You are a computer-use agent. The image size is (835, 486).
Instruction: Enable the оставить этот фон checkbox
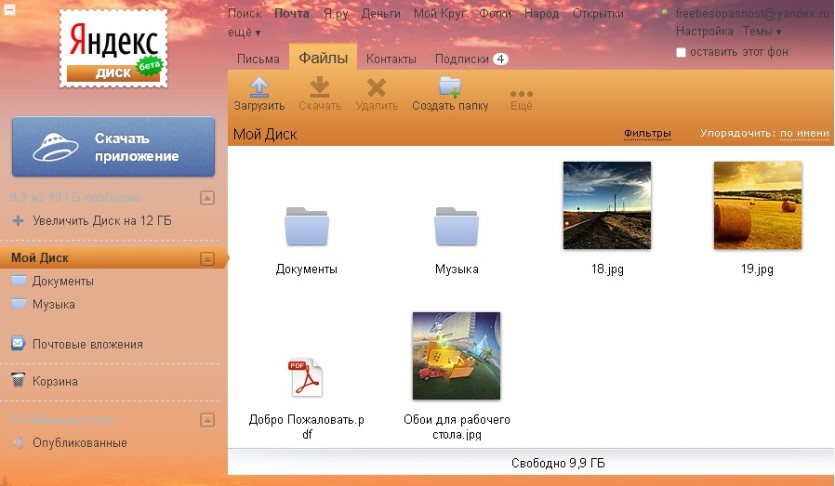681,52
